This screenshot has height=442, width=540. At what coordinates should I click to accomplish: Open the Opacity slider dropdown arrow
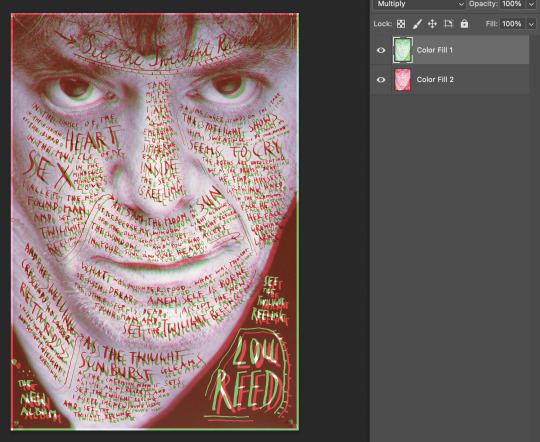pos(531,4)
